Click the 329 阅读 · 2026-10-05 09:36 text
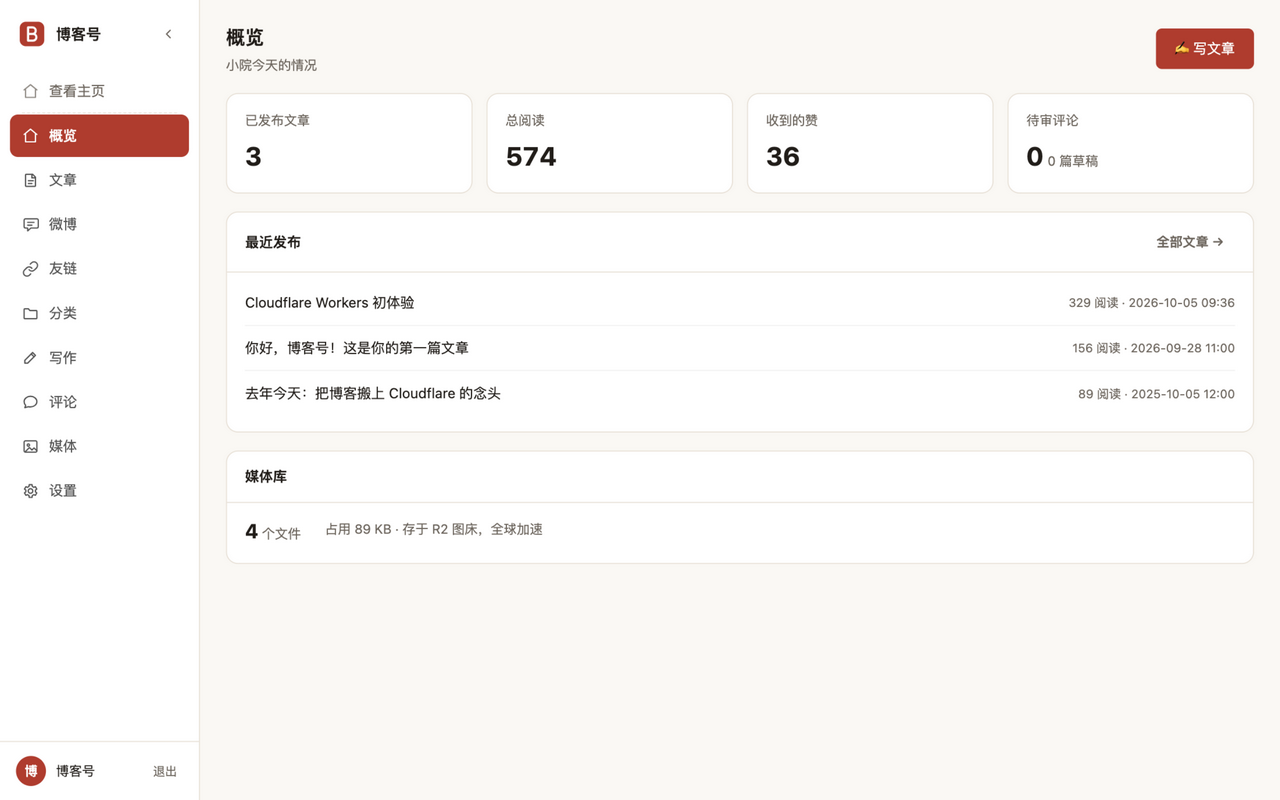1280x800 pixels. tap(1151, 303)
